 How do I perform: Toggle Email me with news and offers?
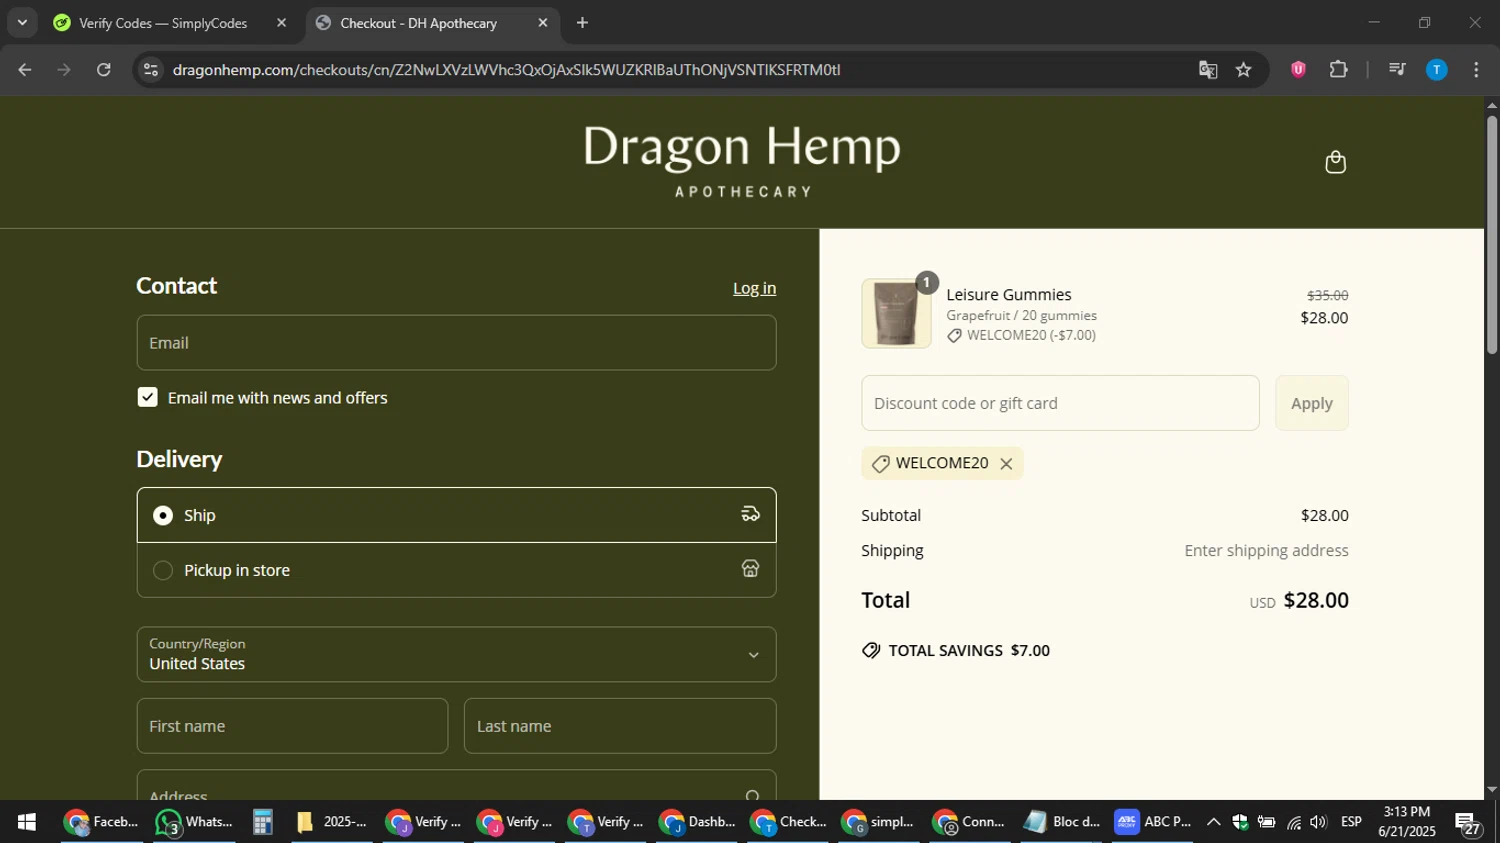147,397
